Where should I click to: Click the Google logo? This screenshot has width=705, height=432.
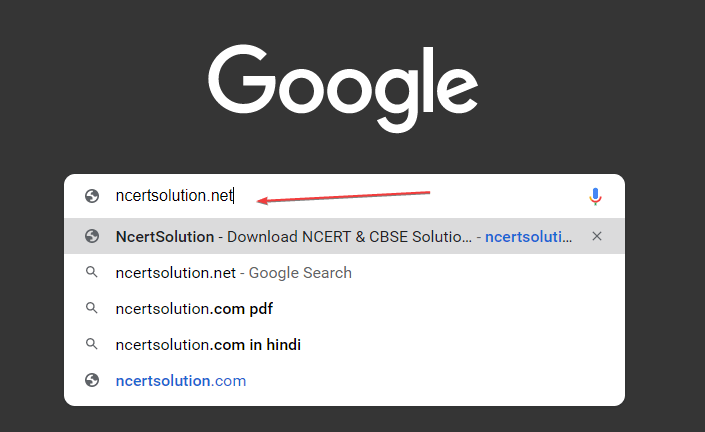[x=343, y=89]
